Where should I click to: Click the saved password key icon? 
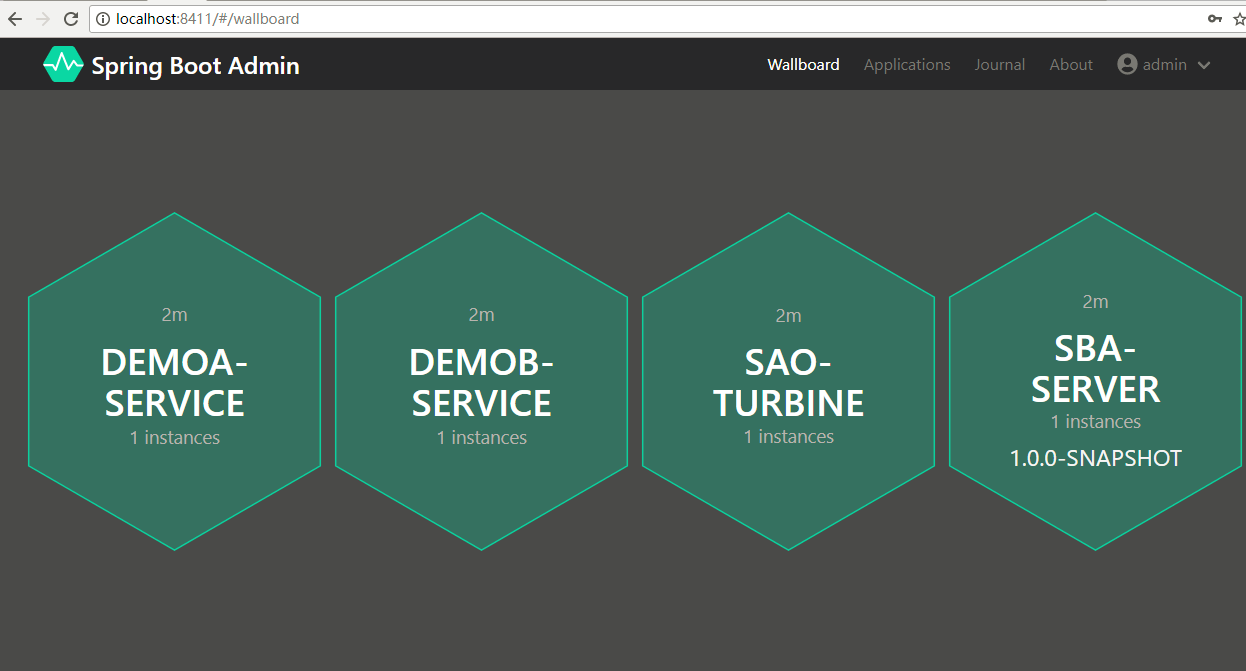point(1214,19)
